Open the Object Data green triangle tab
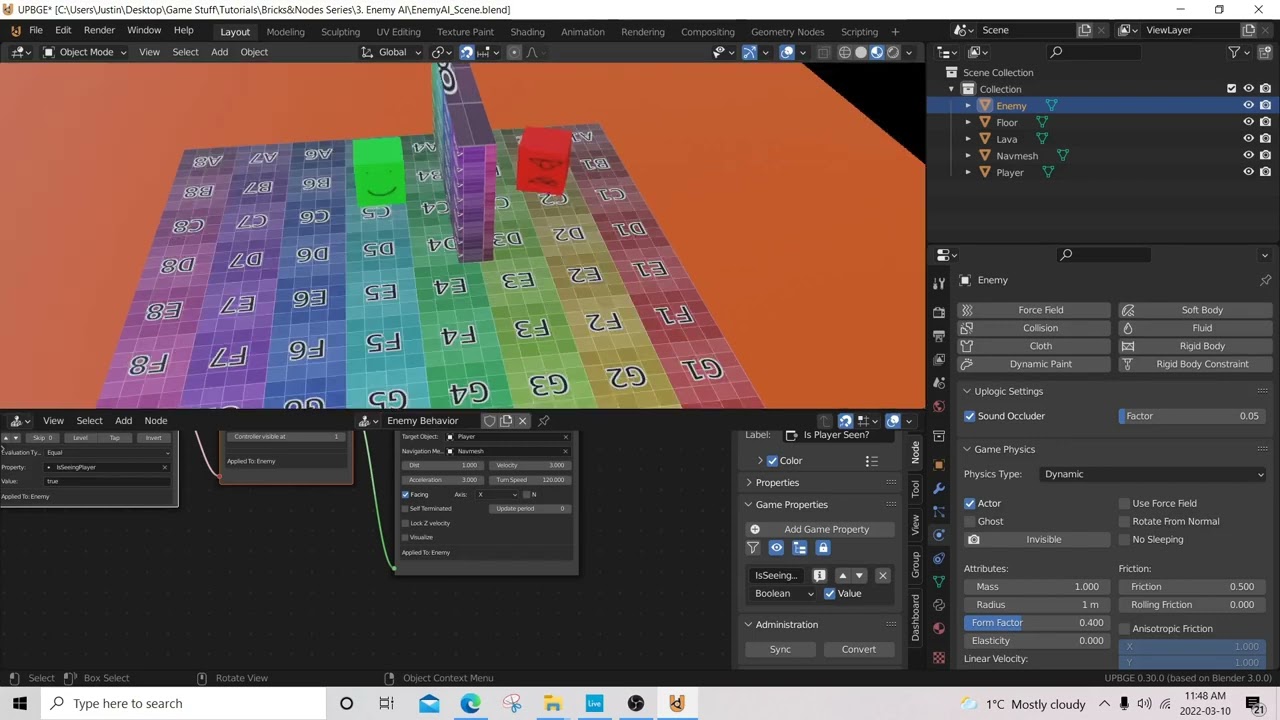This screenshot has width=1280, height=720. (938, 581)
